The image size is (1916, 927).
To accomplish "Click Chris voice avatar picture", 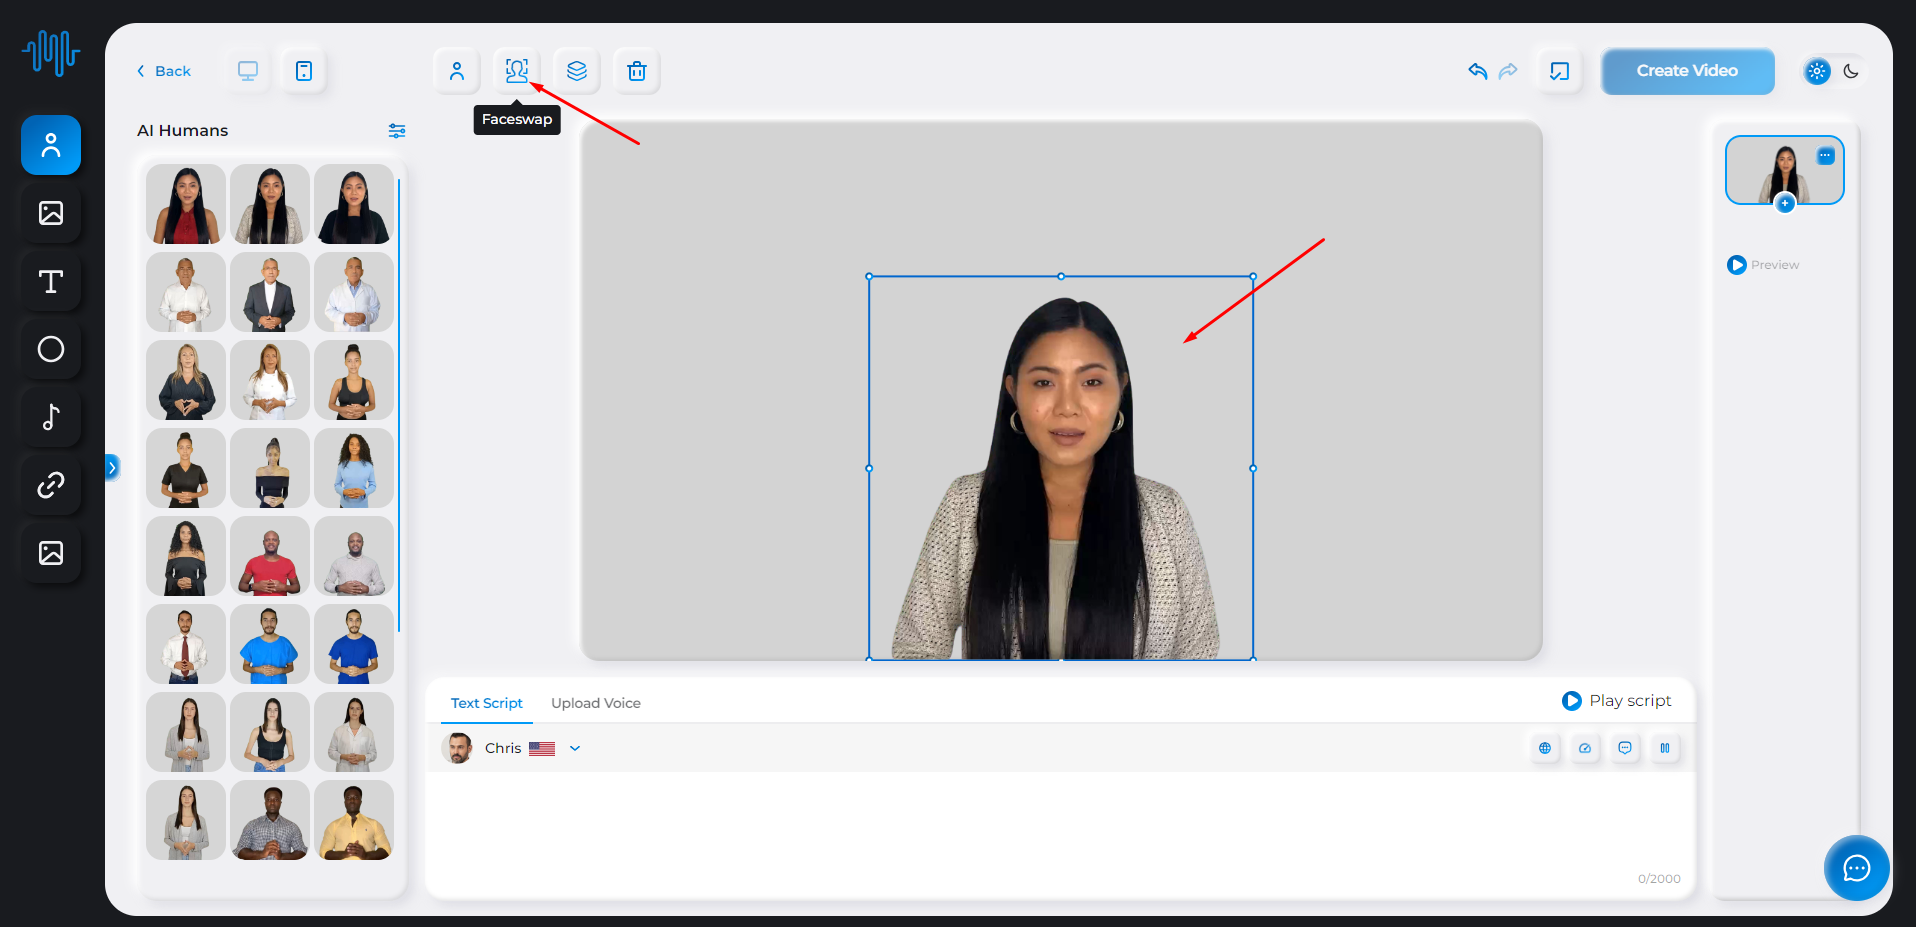I will [x=458, y=748].
